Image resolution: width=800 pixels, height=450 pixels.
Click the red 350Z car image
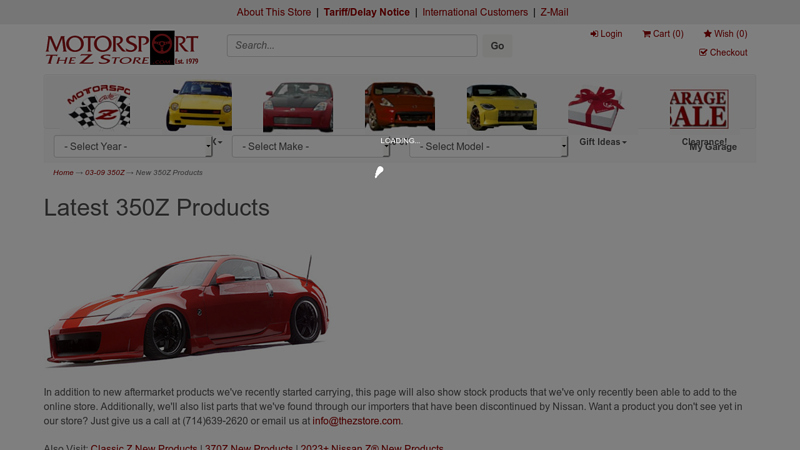pos(188,309)
